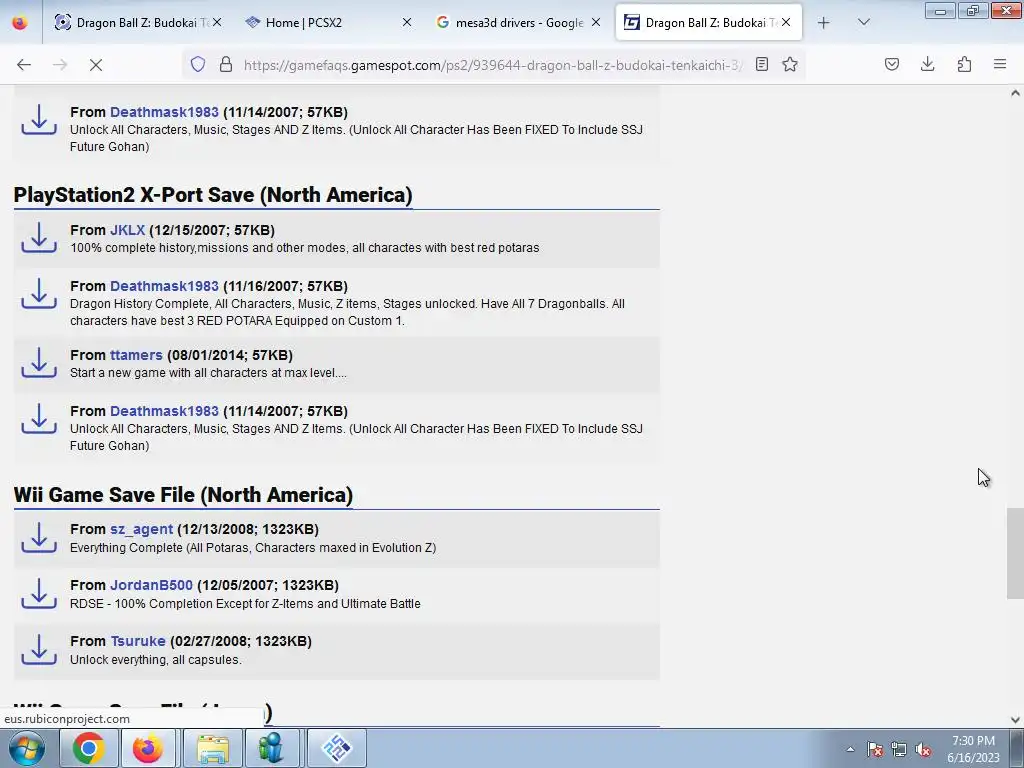Screen dimensions: 1024x768
Task: Open the blue people icon app in taskbar
Action: pyautogui.click(x=271, y=748)
